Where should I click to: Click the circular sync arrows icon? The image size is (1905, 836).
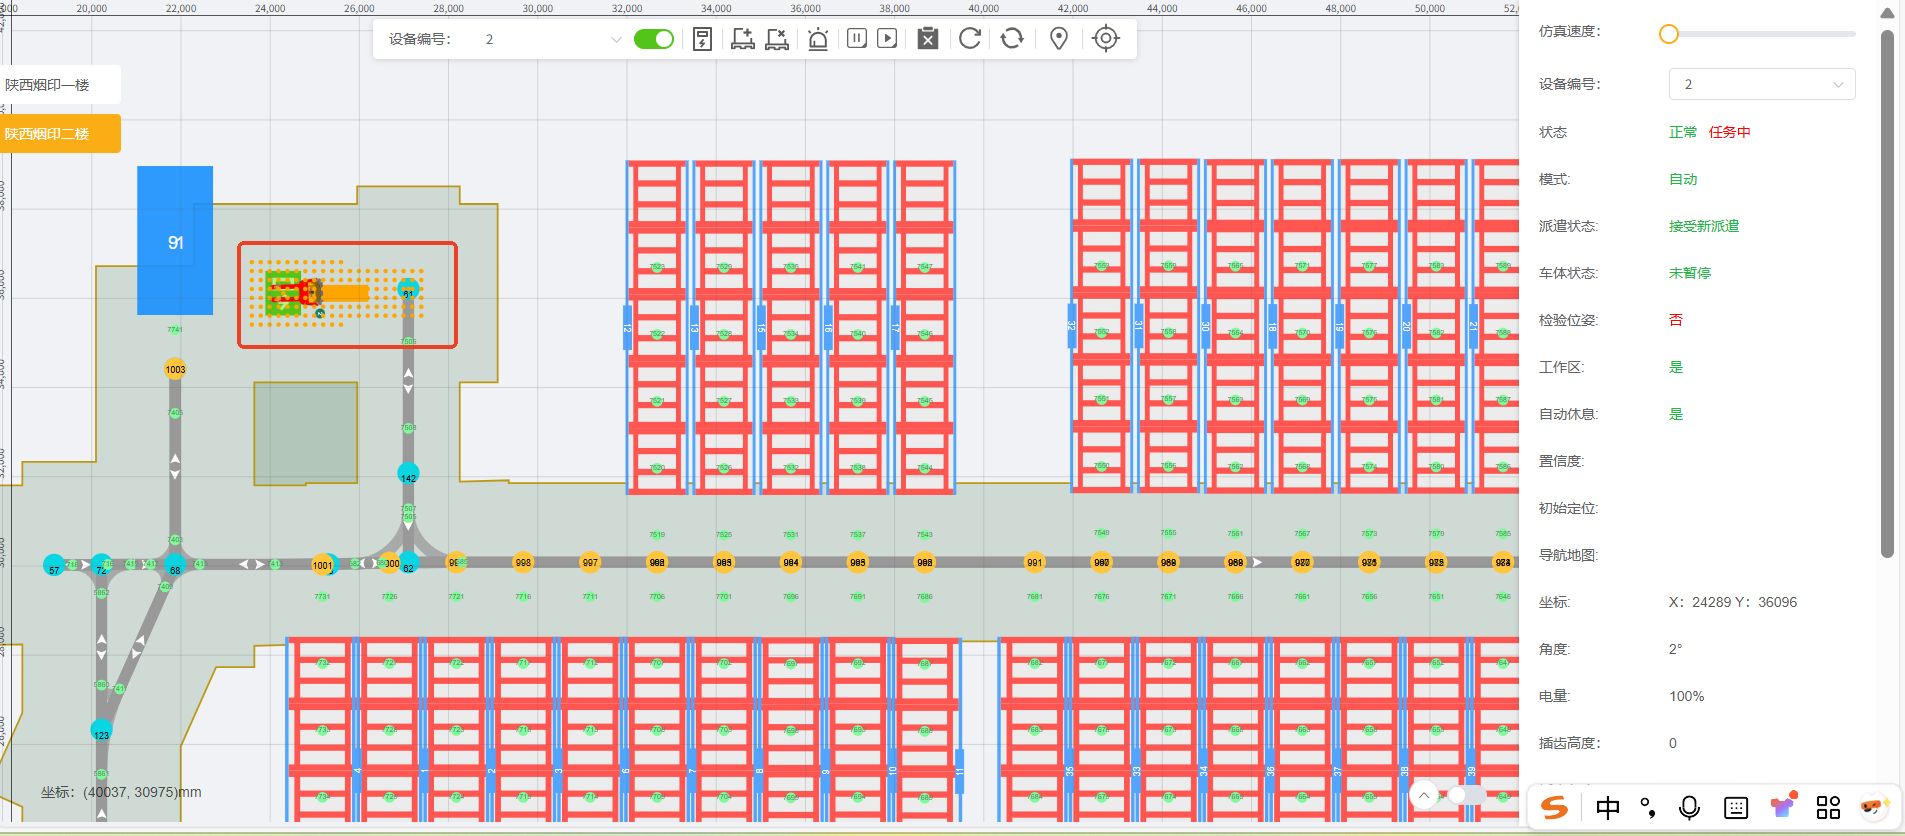(x=1012, y=39)
